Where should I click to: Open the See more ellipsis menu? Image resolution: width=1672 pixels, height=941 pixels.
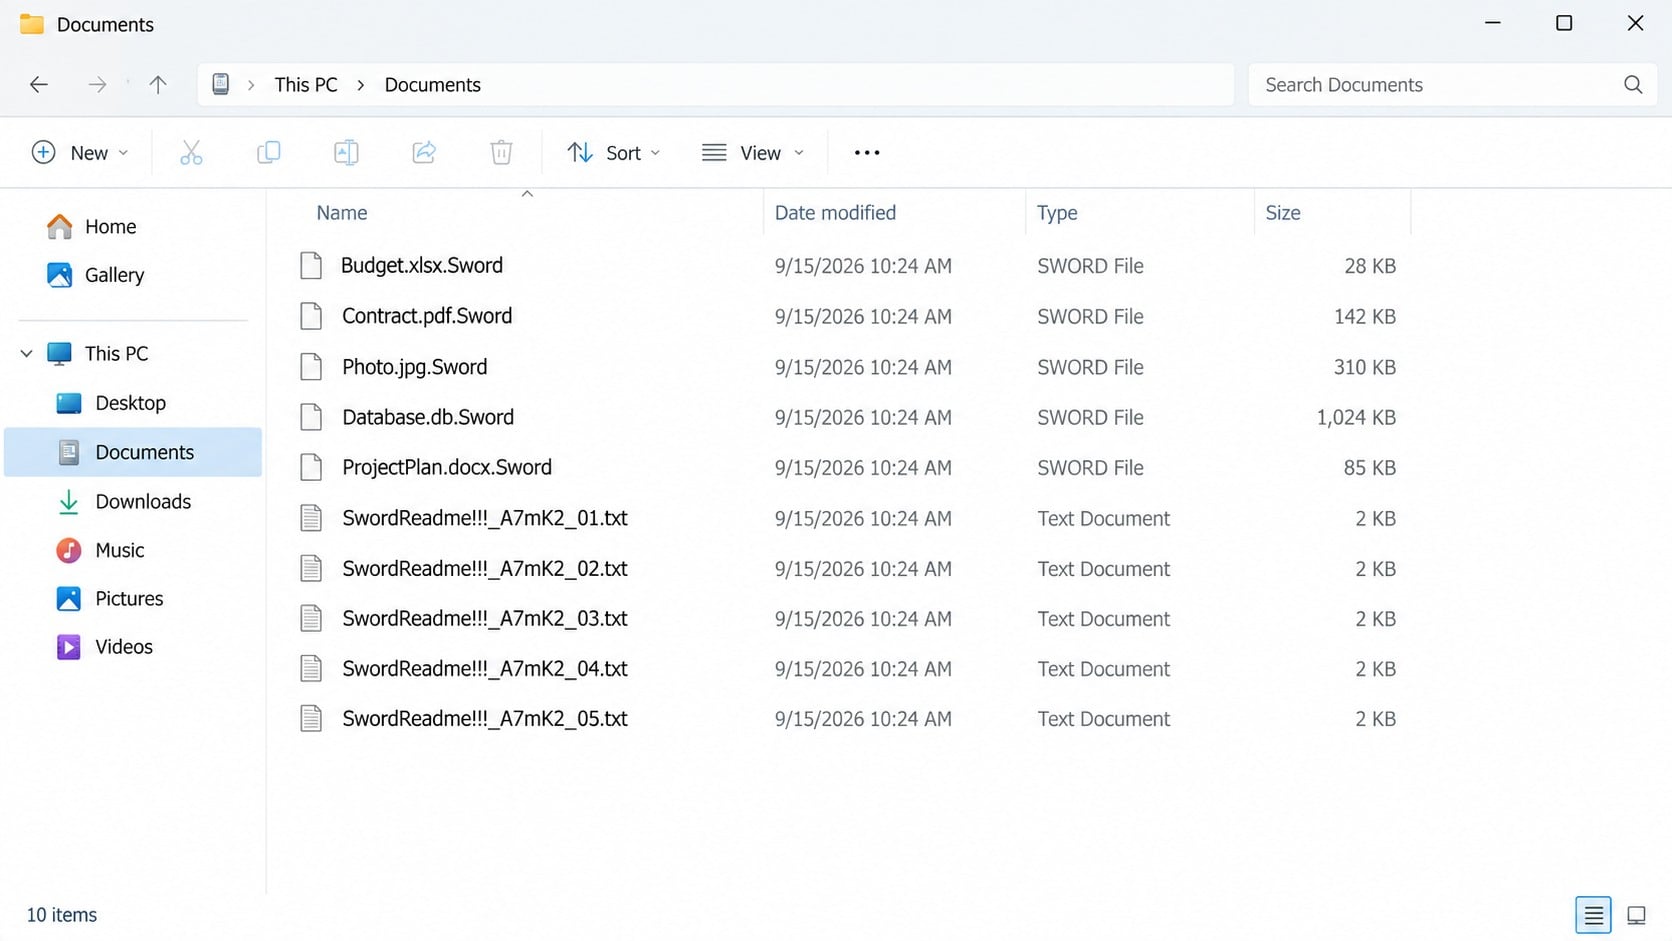pos(867,153)
